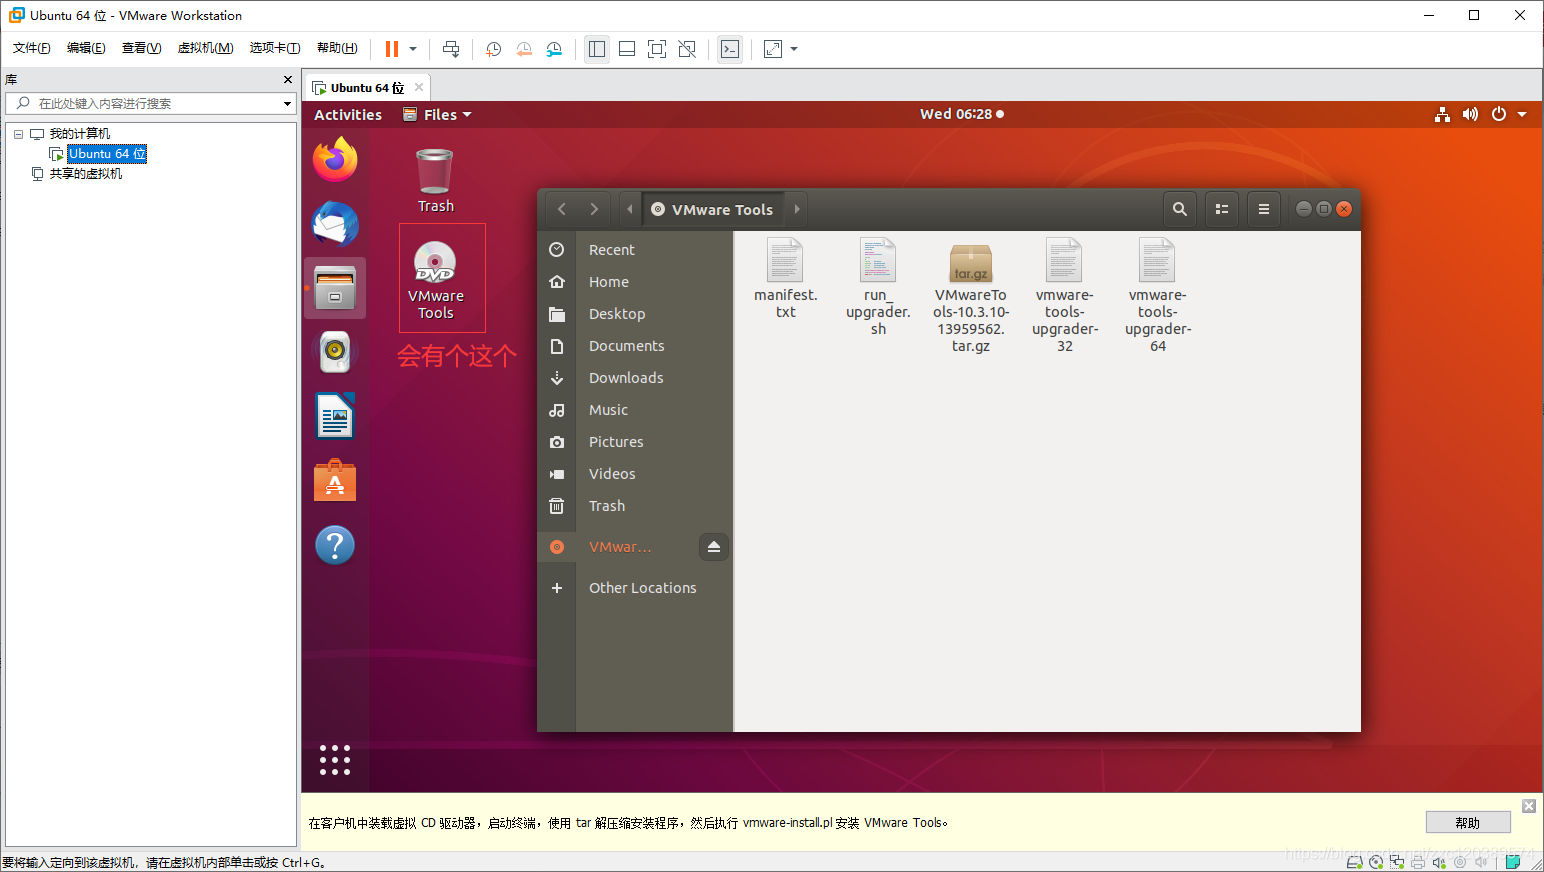Viewport: 1544px width, 872px height.
Task: Open Downloads in the Files sidebar
Action: click(x=634, y=378)
